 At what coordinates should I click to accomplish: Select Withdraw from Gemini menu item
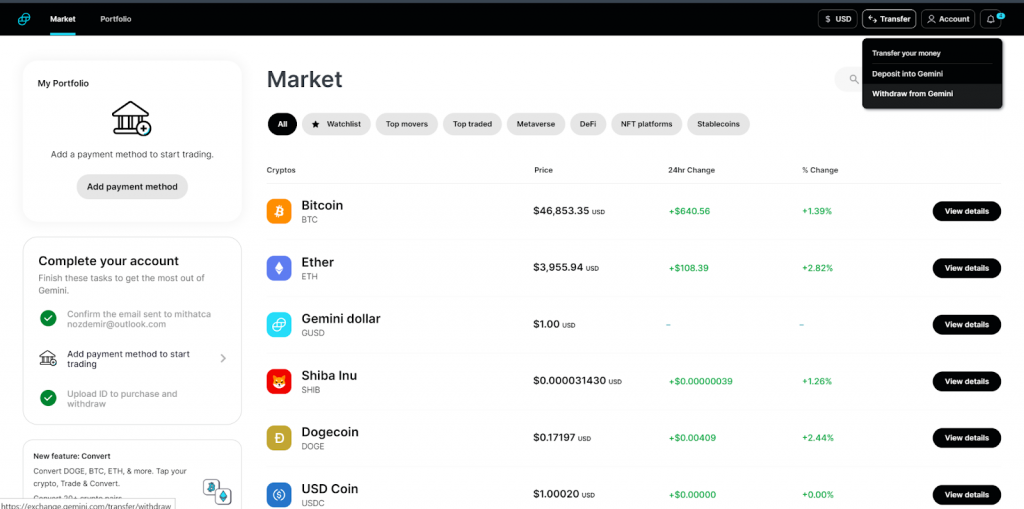932,94
